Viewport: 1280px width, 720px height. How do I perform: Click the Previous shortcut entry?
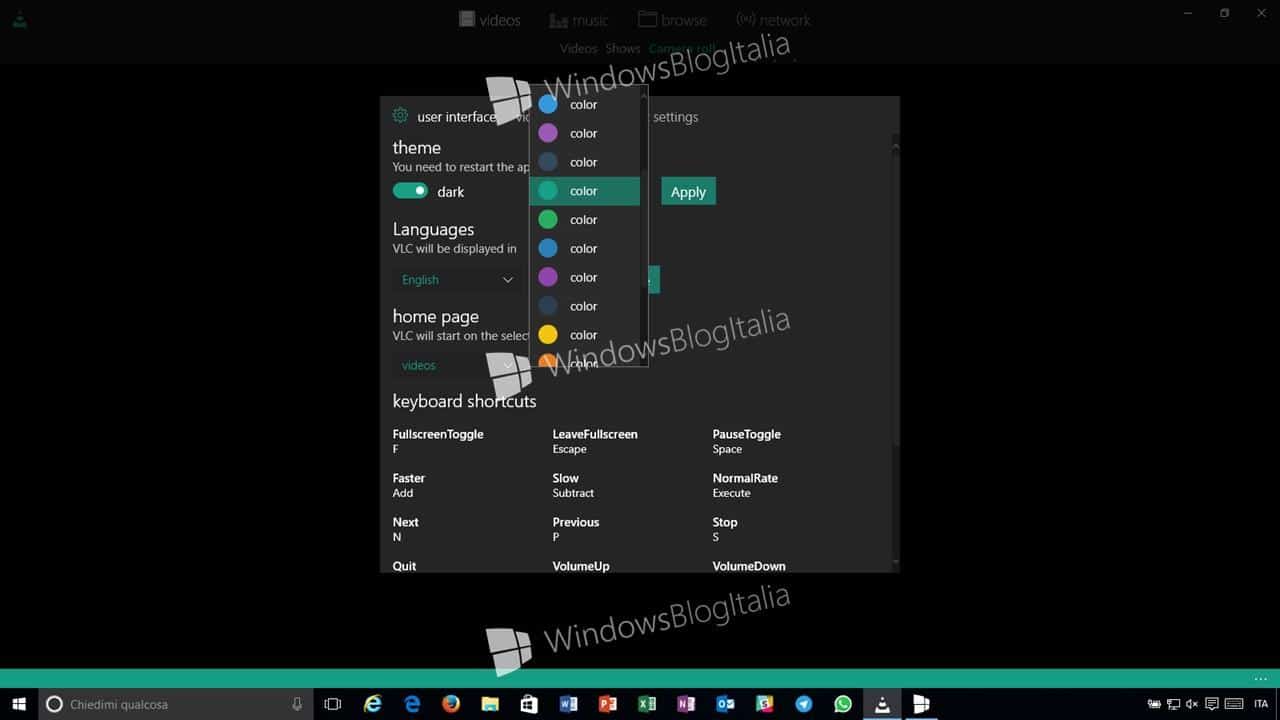(576, 529)
